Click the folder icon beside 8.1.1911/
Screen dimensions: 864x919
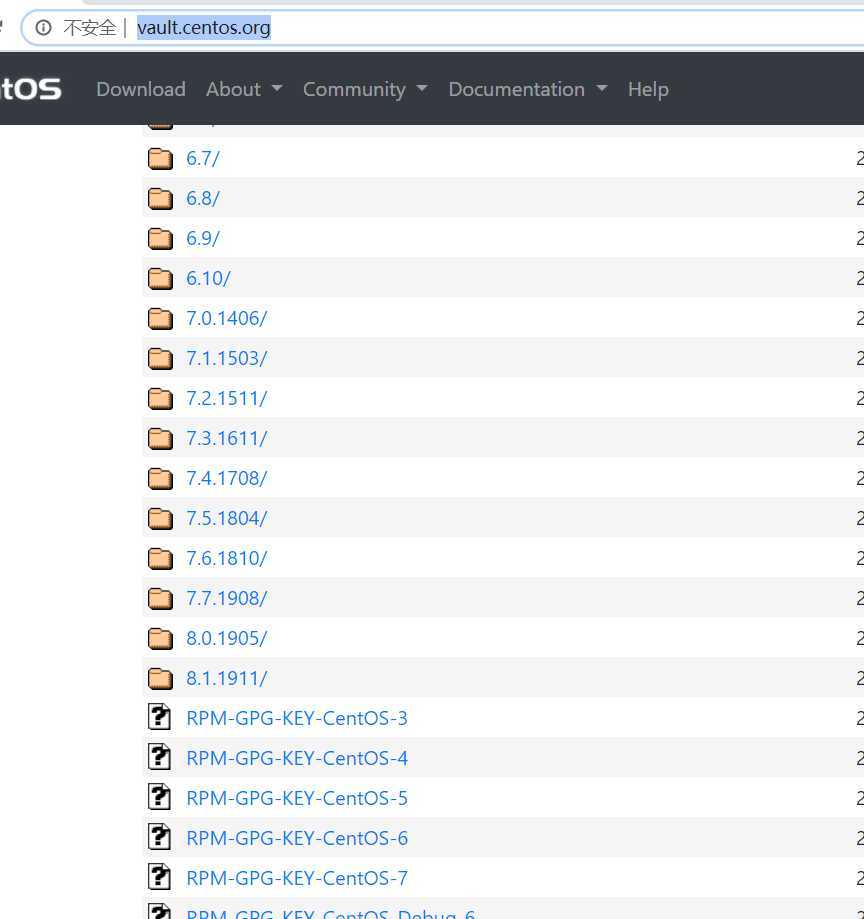(160, 679)
